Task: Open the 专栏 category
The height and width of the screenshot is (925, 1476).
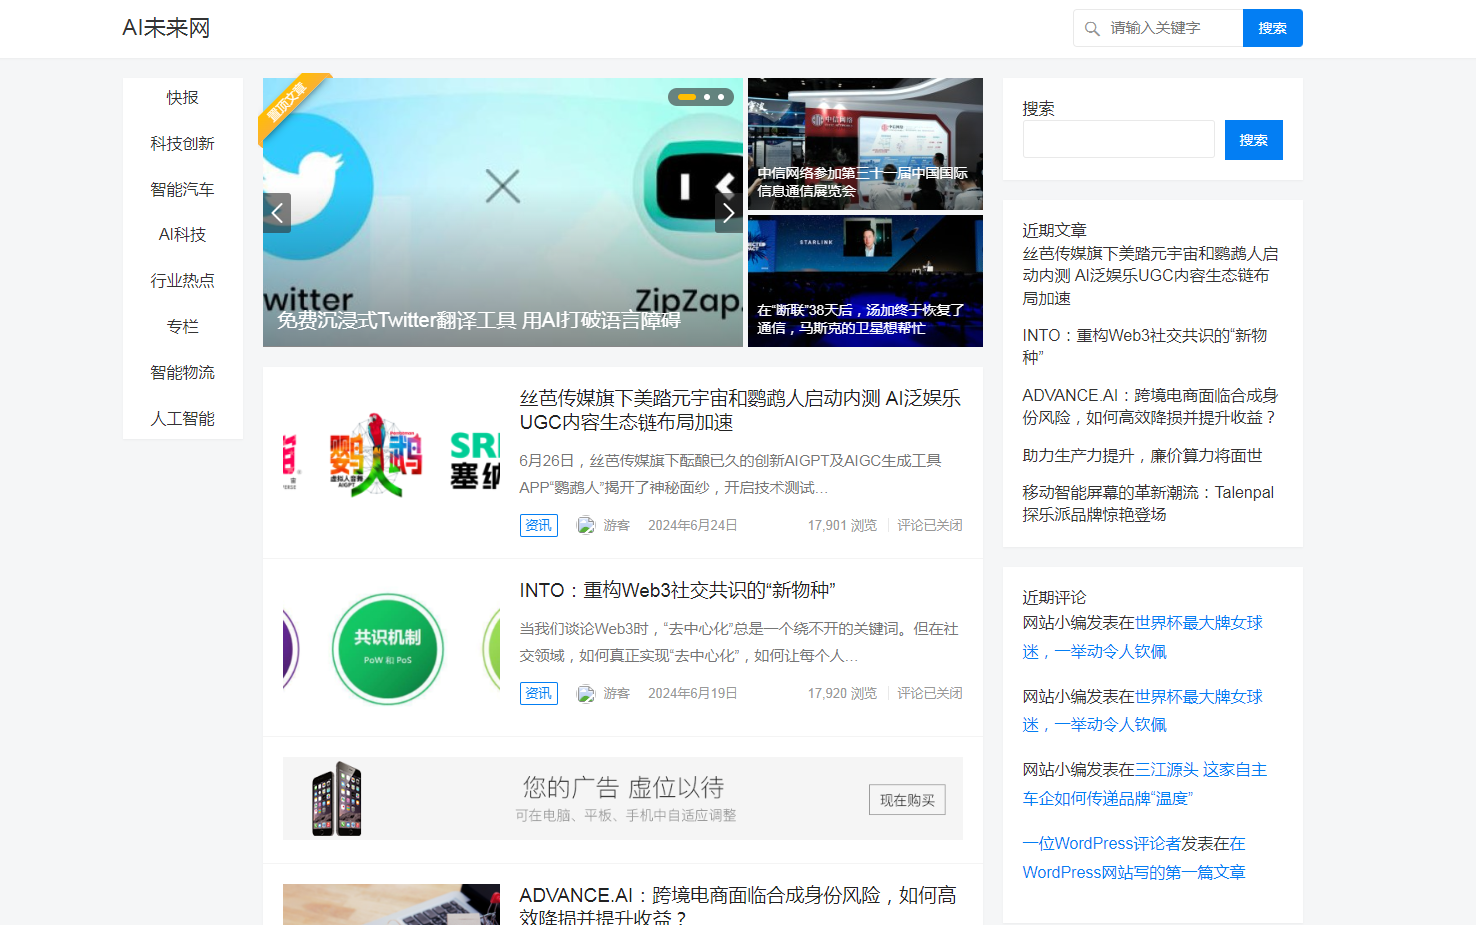Action: tap(183, 327)
